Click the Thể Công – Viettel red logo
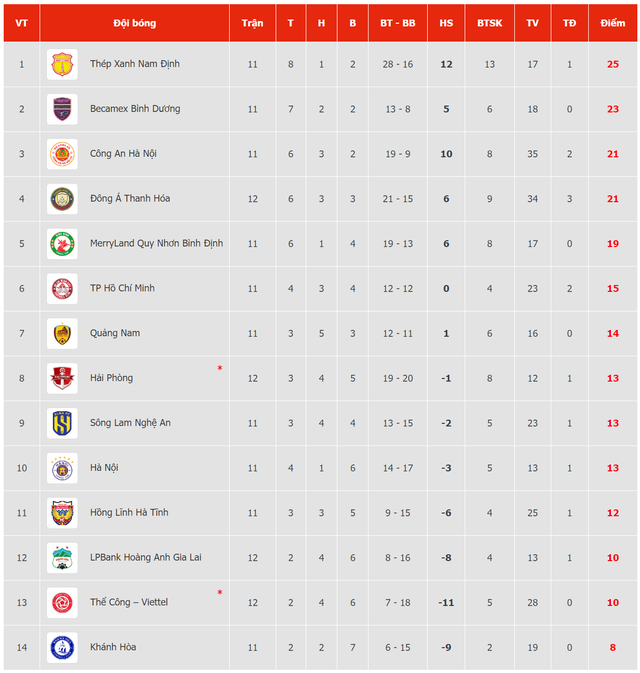This screenshot has height=673, width=640. coord(62,603)
